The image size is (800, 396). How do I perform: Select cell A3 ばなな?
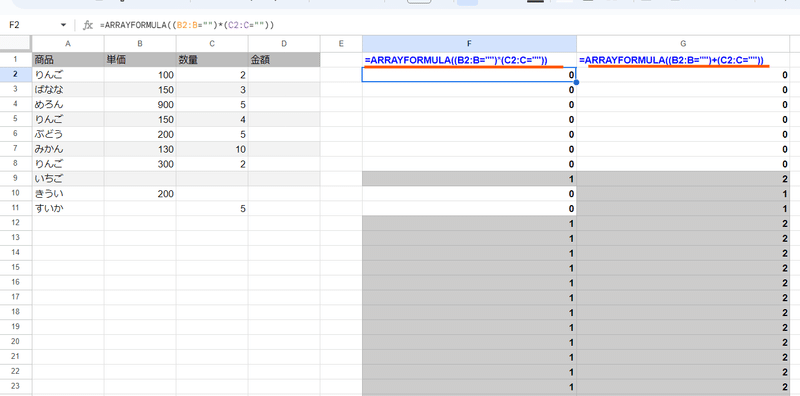(x=68, y=89)
